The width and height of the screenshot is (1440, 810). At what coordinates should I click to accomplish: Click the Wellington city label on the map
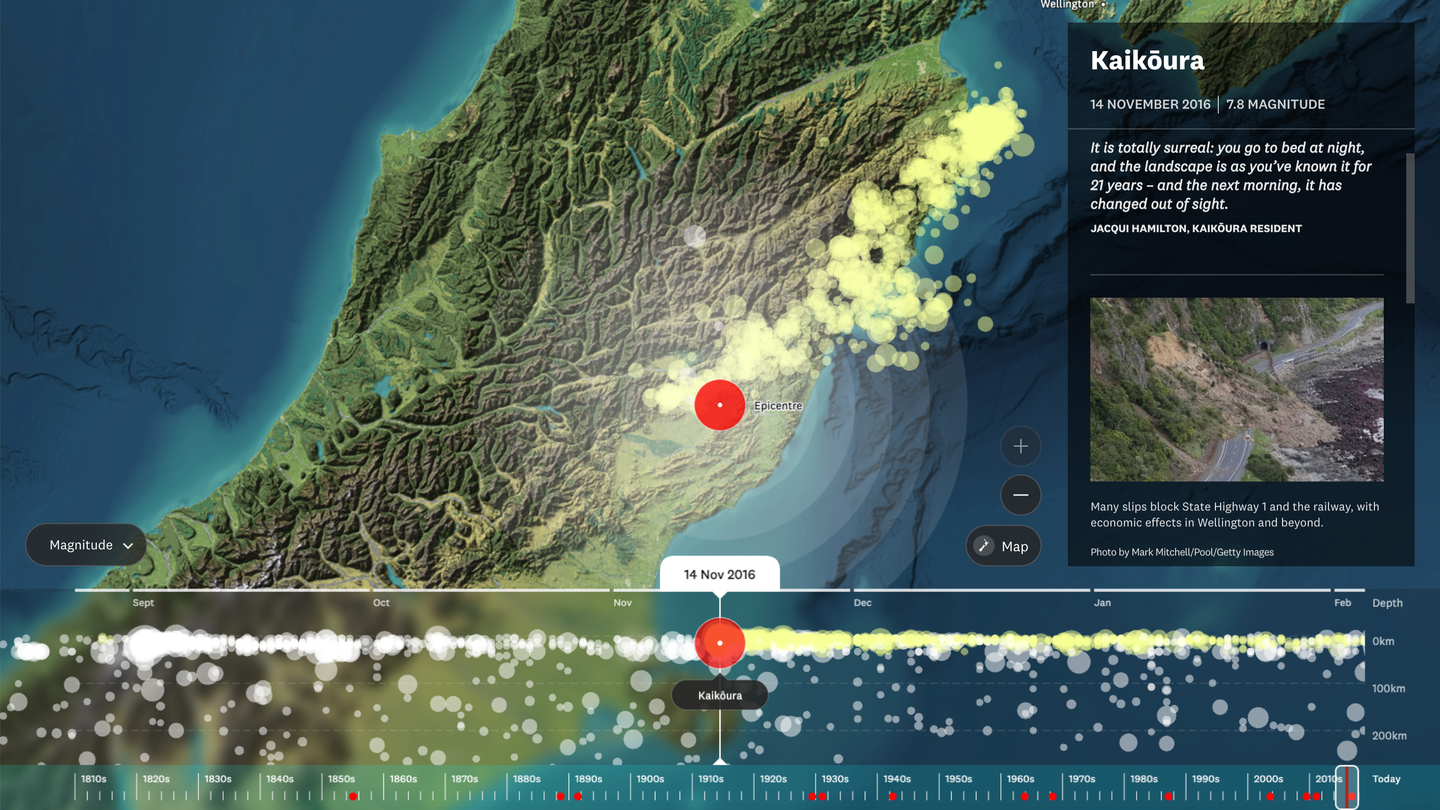(1068, 4)
